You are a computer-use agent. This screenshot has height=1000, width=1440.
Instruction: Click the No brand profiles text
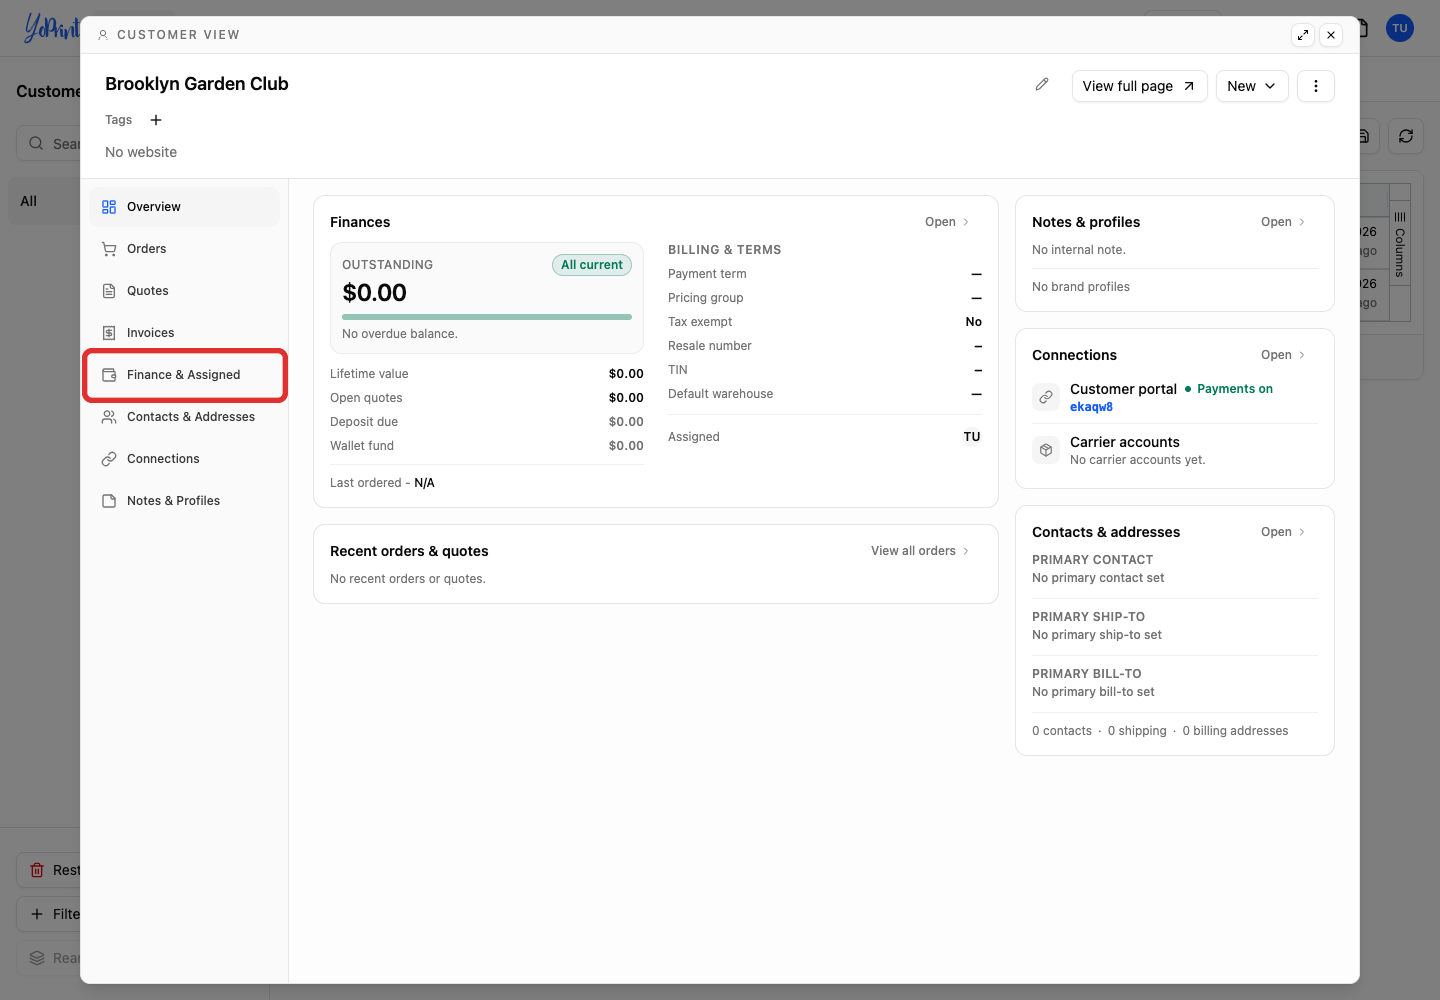pos(1081,287)
